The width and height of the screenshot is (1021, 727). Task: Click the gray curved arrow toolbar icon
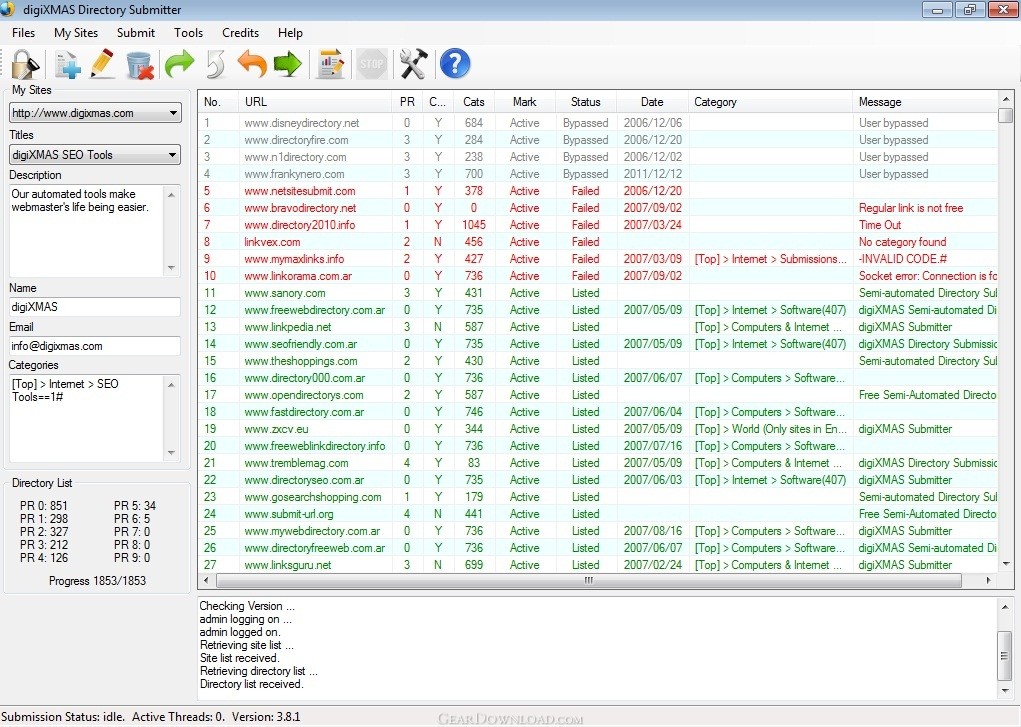click(216, 64)
